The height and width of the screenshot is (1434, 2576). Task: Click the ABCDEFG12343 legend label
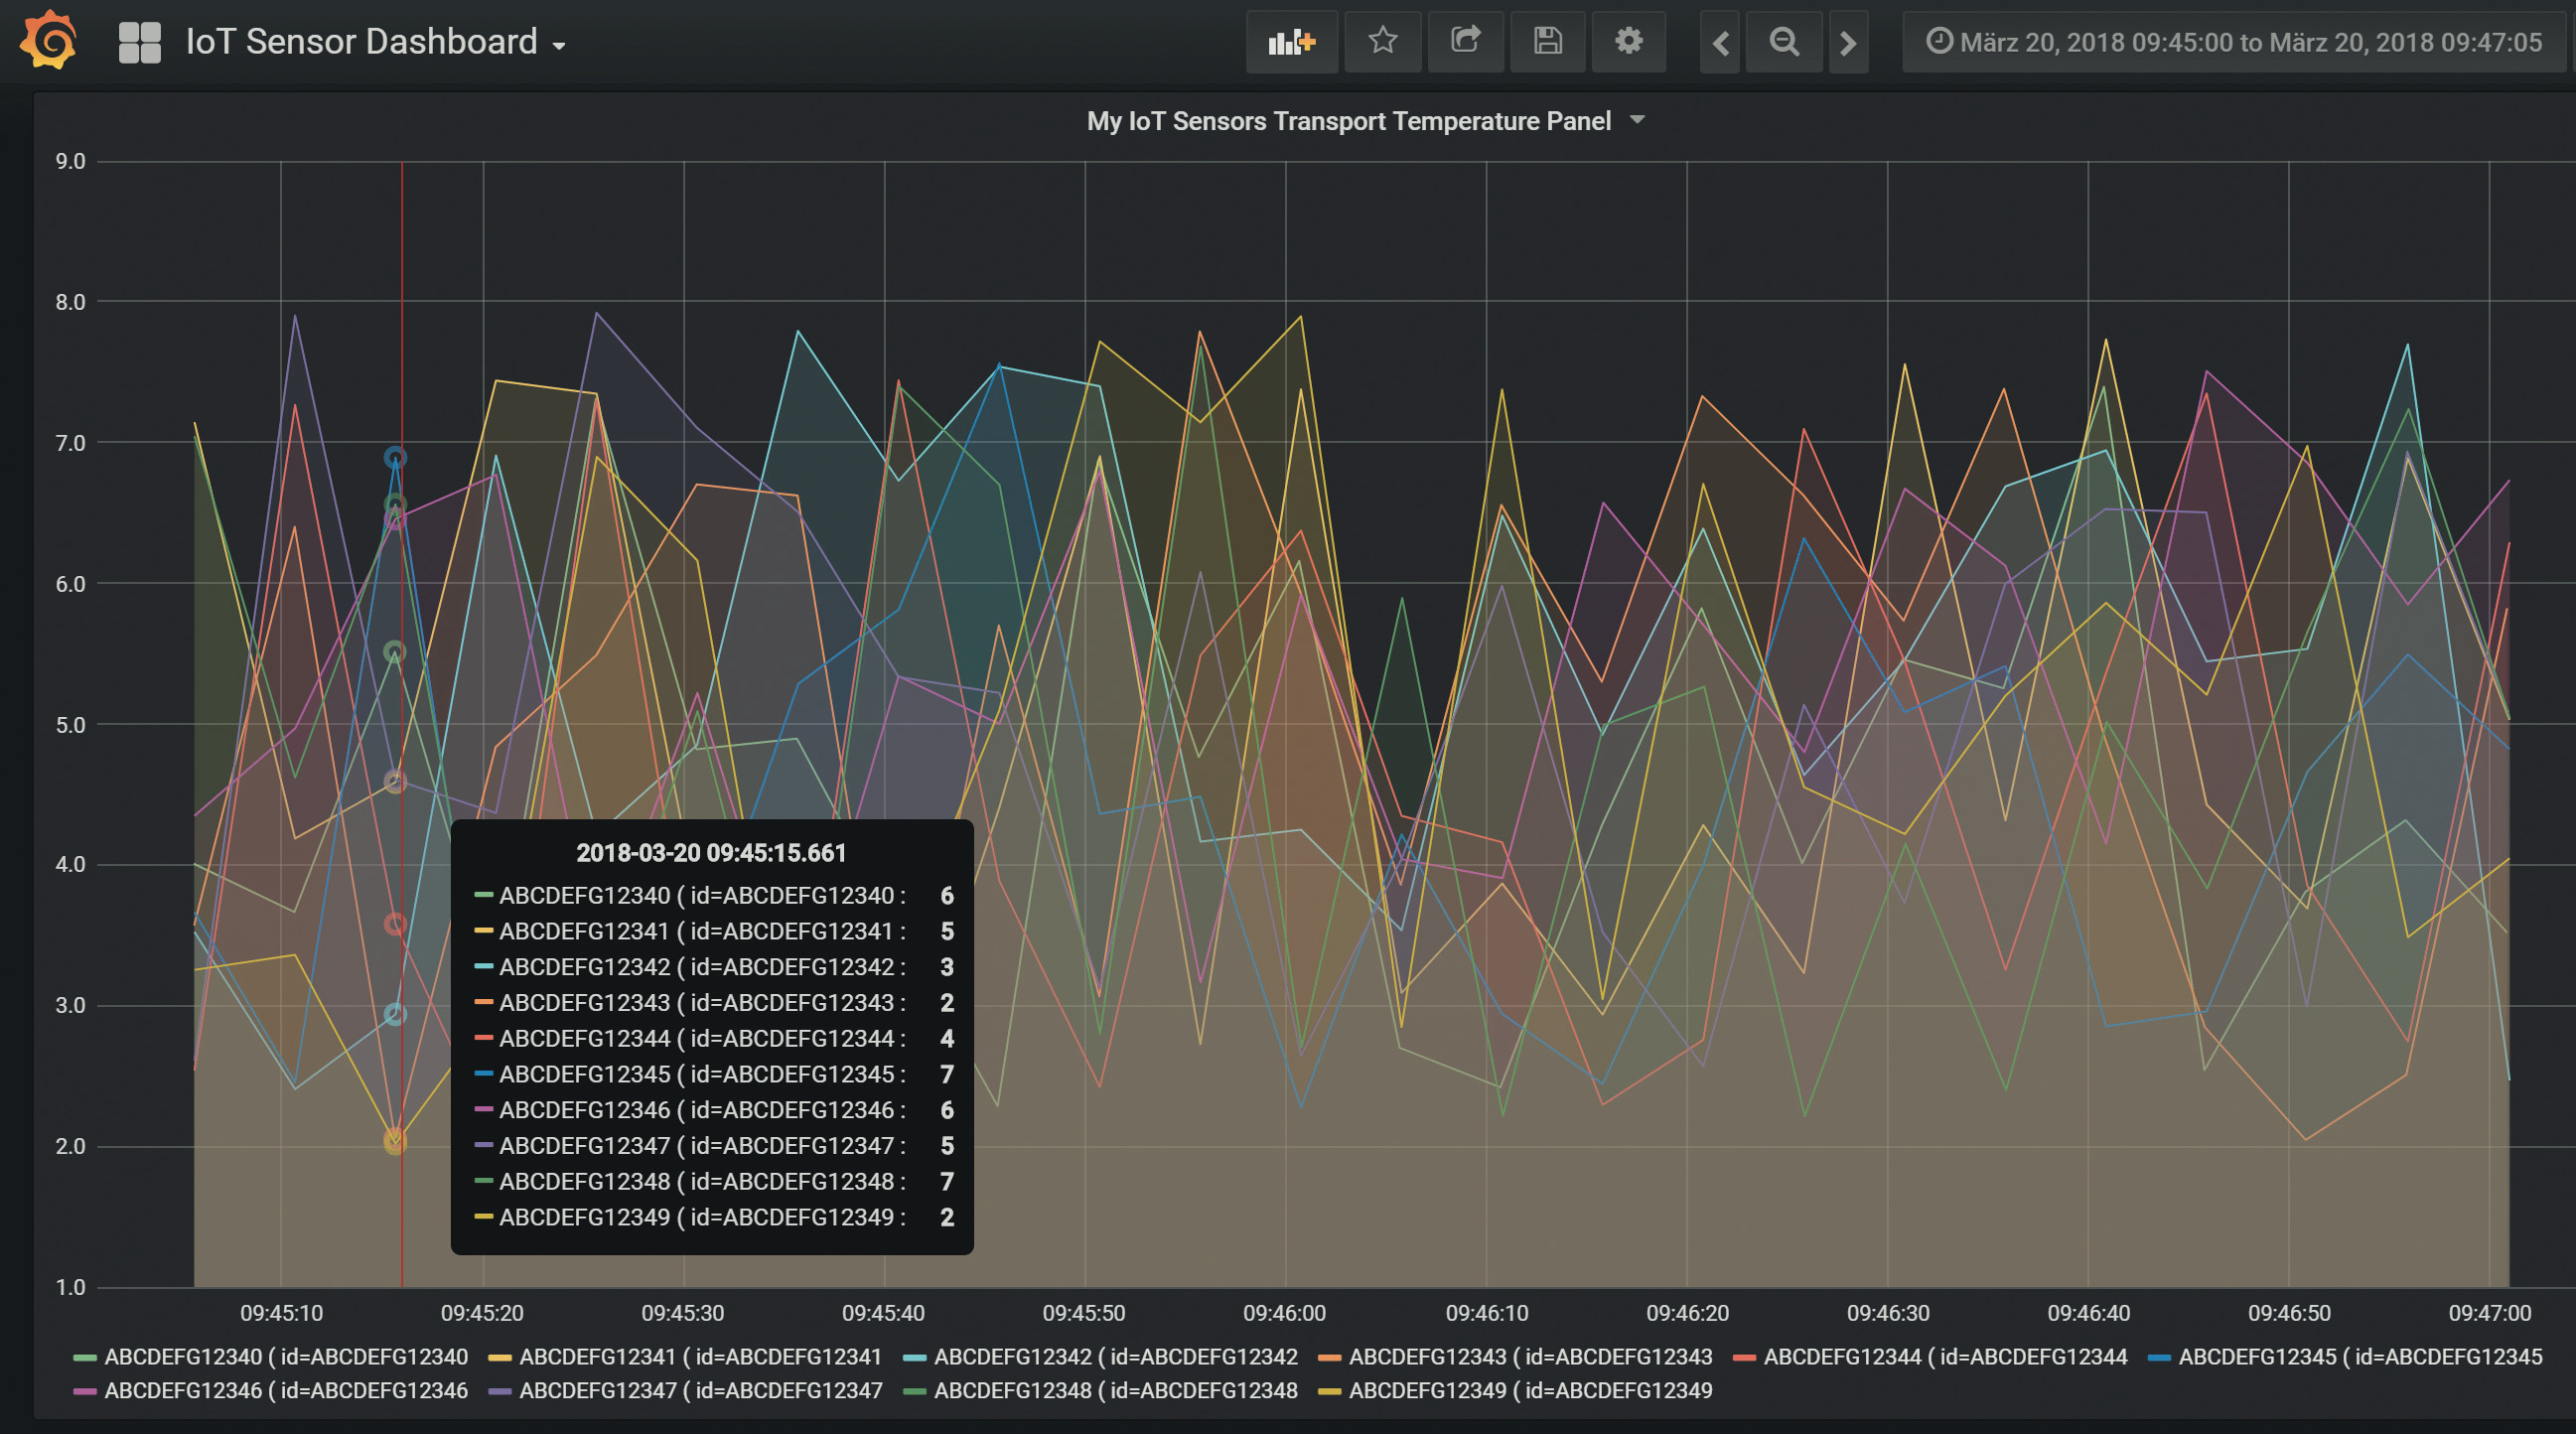pos(1530,1357)
